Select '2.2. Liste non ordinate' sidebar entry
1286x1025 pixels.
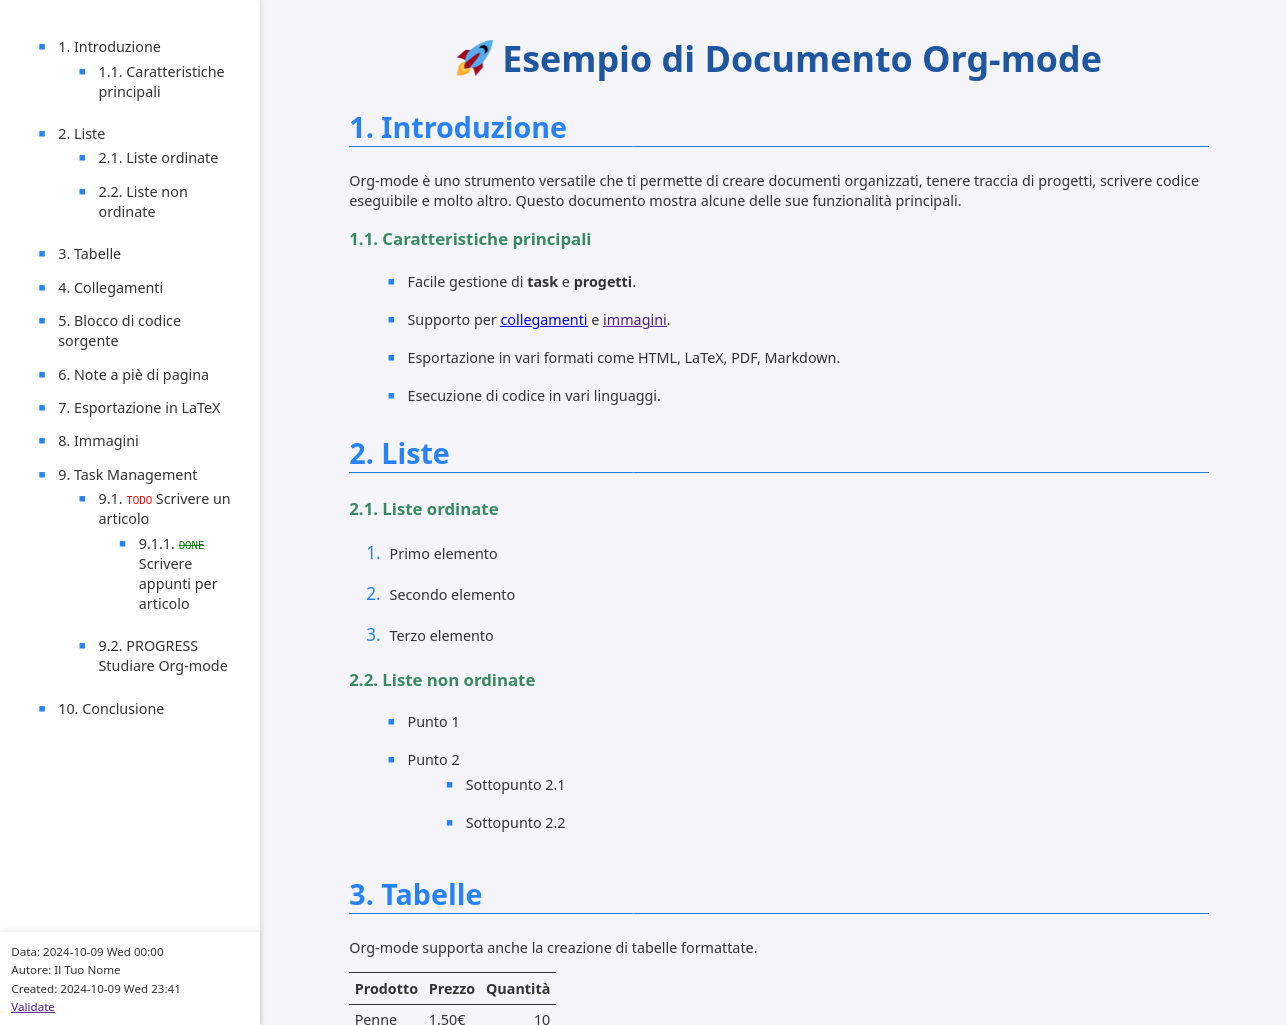pos(143,202)
